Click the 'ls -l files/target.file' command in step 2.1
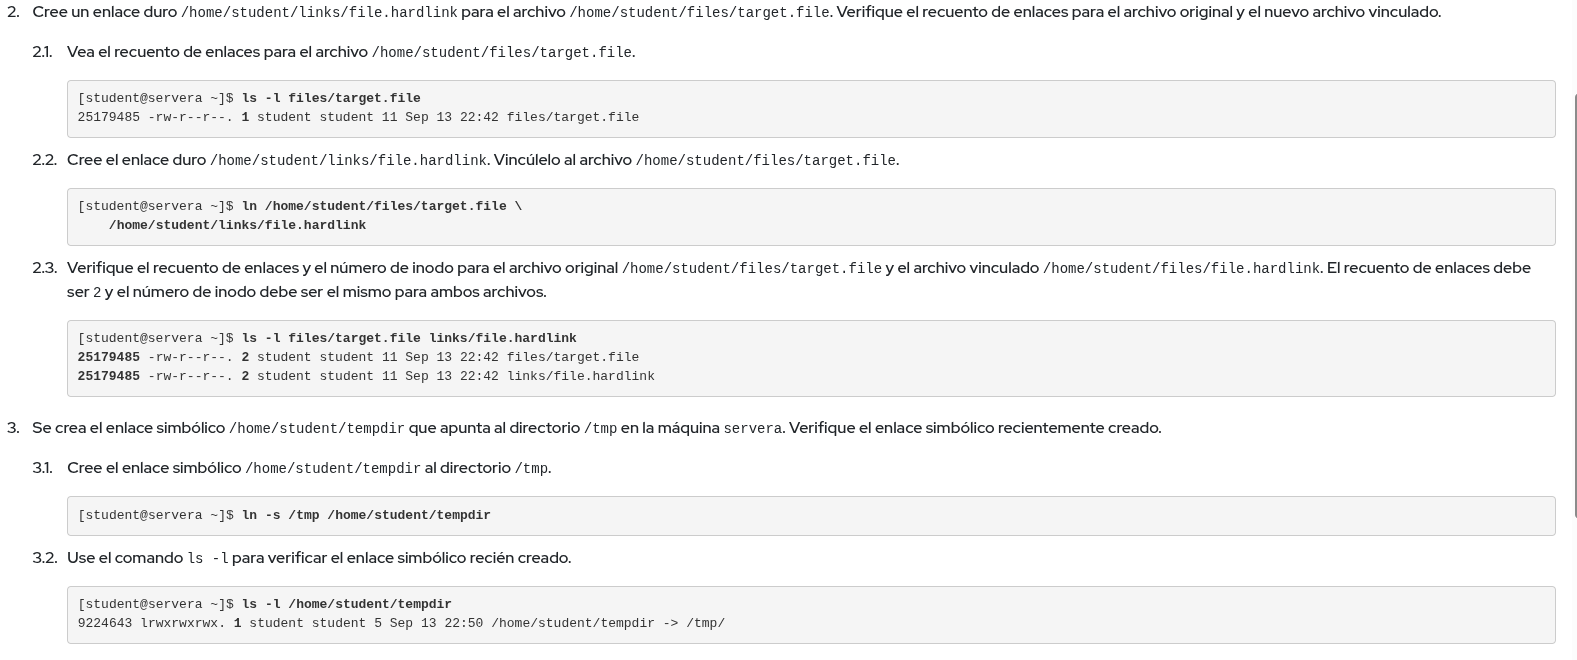The width and height of the screenshot is (1577, 660). click(x=330, y=98)
